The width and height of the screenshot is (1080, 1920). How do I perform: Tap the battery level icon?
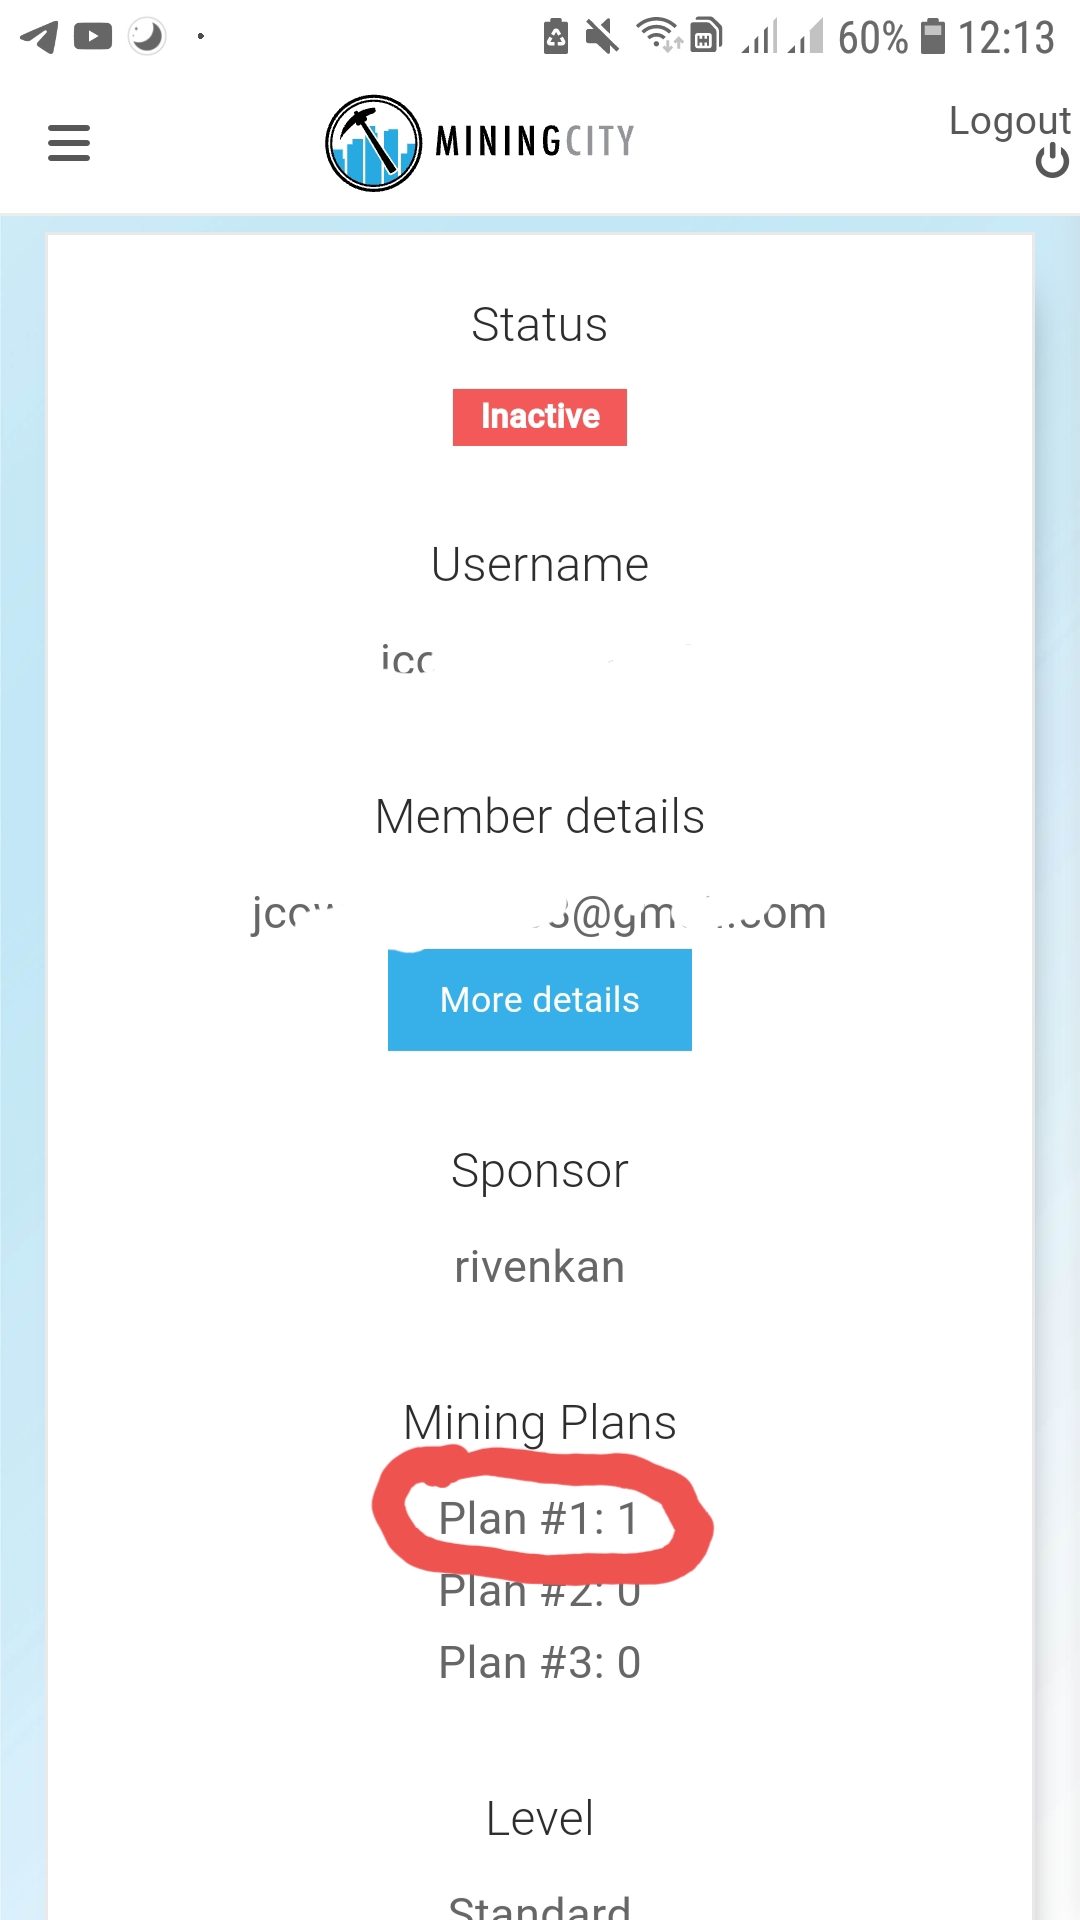932,37
